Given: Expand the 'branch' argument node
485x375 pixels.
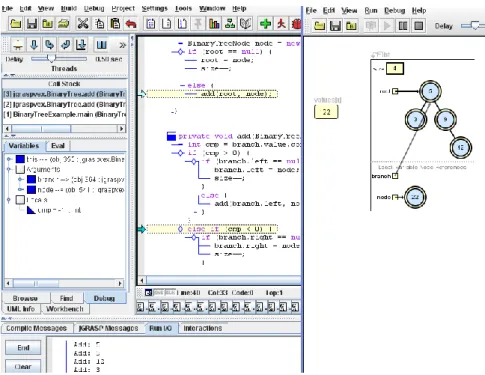Looking at the screenshot, I should [x=20, y=179].
